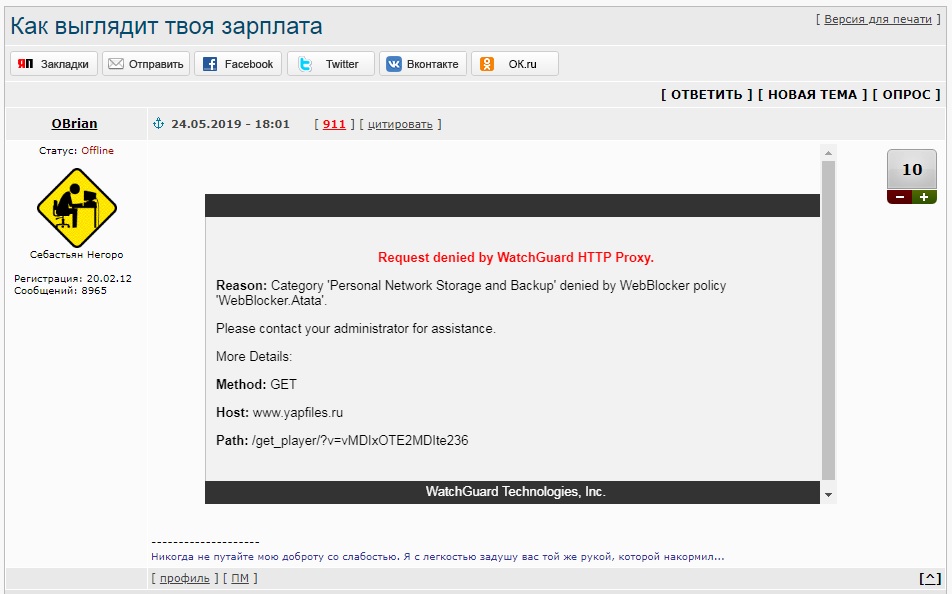
Task: Click the Path text /get_player/?v=vMDIxOTE2MDIte236
Action: [360, 440]
